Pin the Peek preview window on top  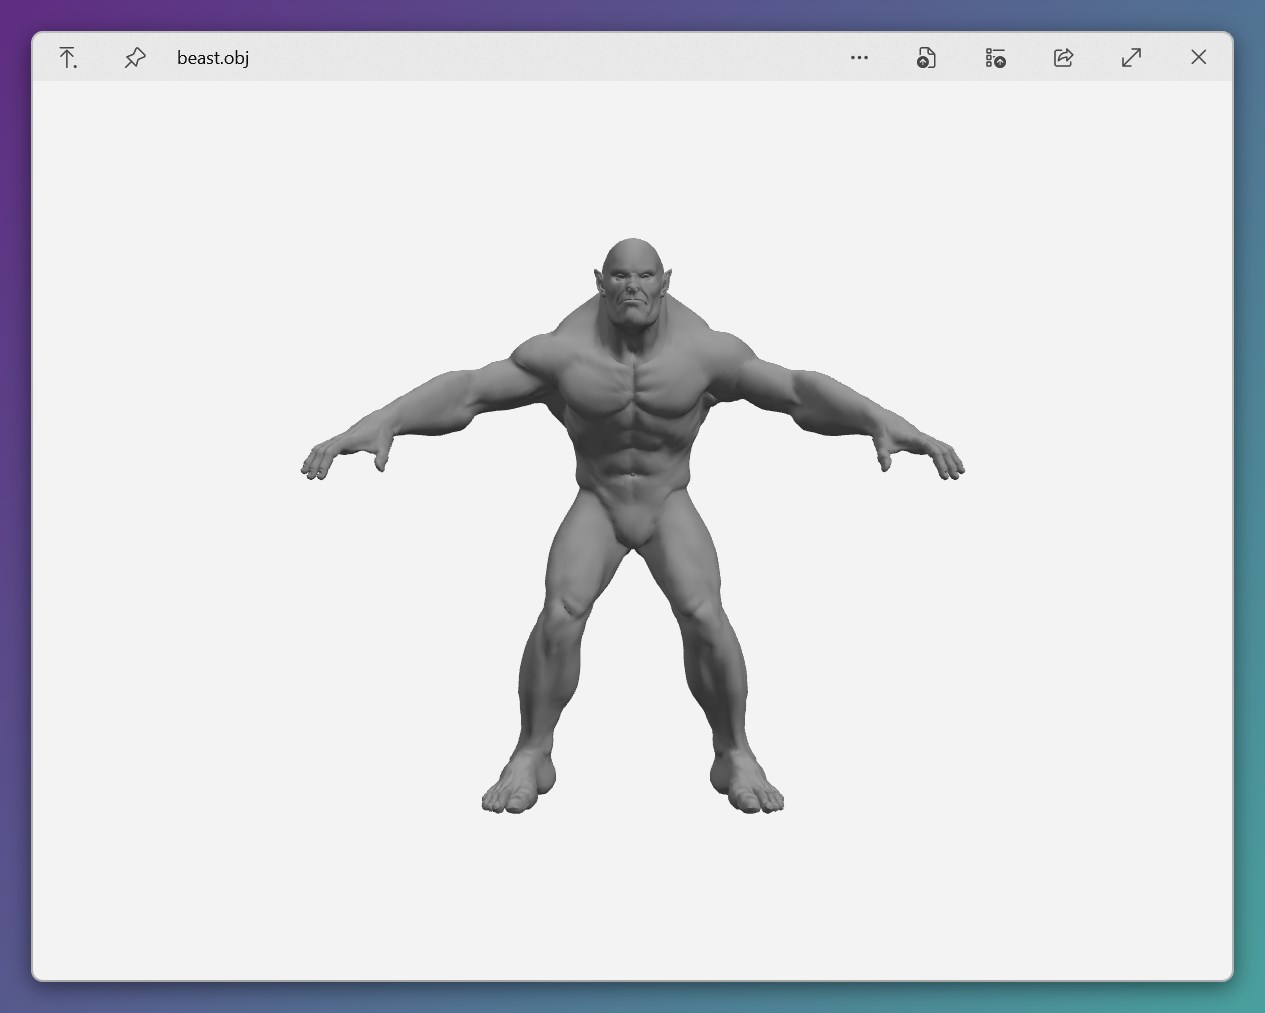point(134,57)
